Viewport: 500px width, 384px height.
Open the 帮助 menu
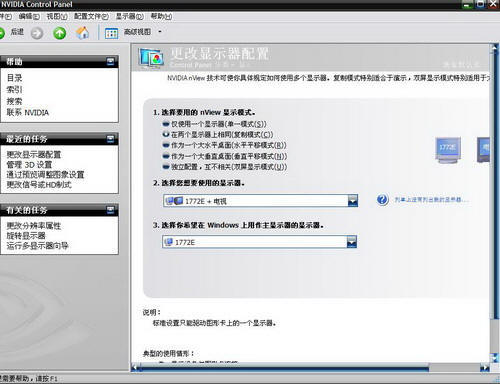(161, 16)
